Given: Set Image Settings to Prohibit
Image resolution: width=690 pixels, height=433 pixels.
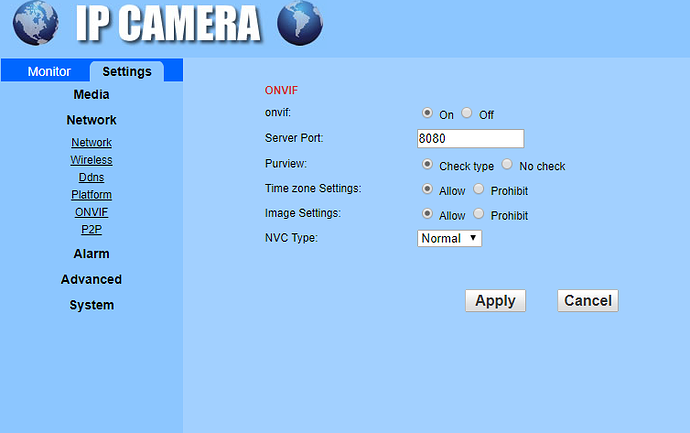Looking at the screenshot, I should (x=479, y=214).
